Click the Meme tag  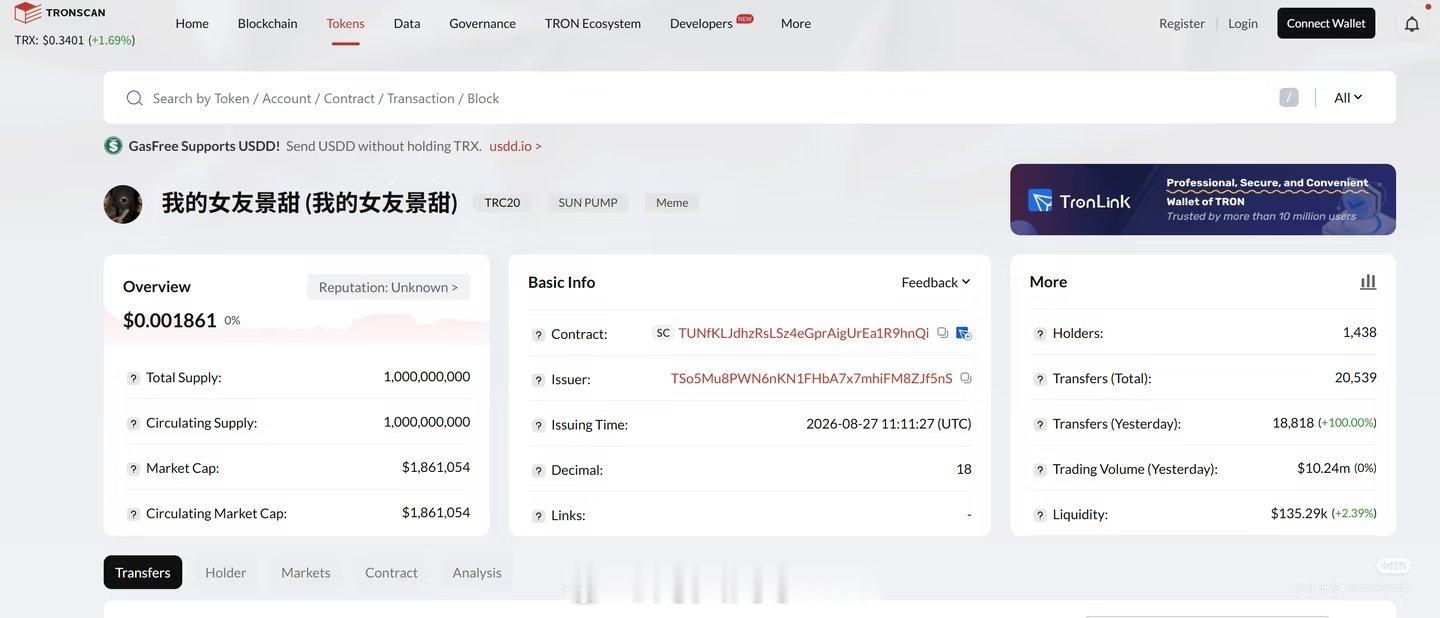click(x=672, y=203)
